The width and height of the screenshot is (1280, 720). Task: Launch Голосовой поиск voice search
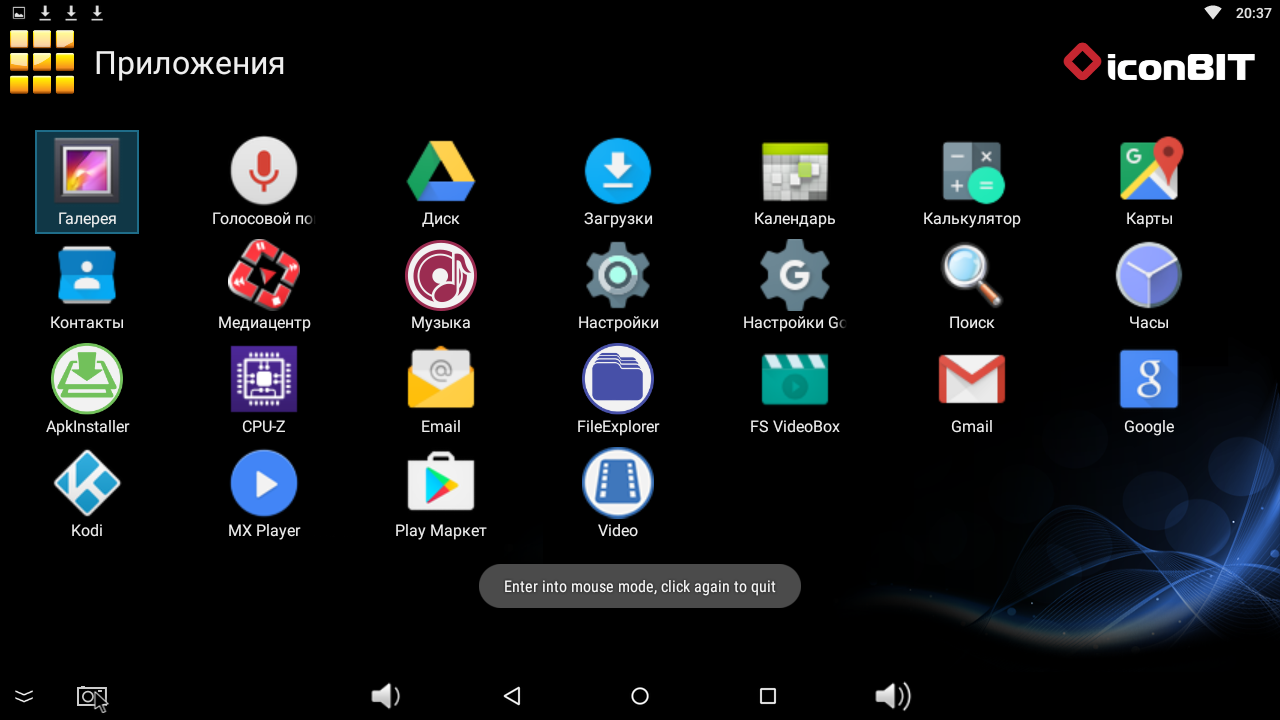coord(264,182)
